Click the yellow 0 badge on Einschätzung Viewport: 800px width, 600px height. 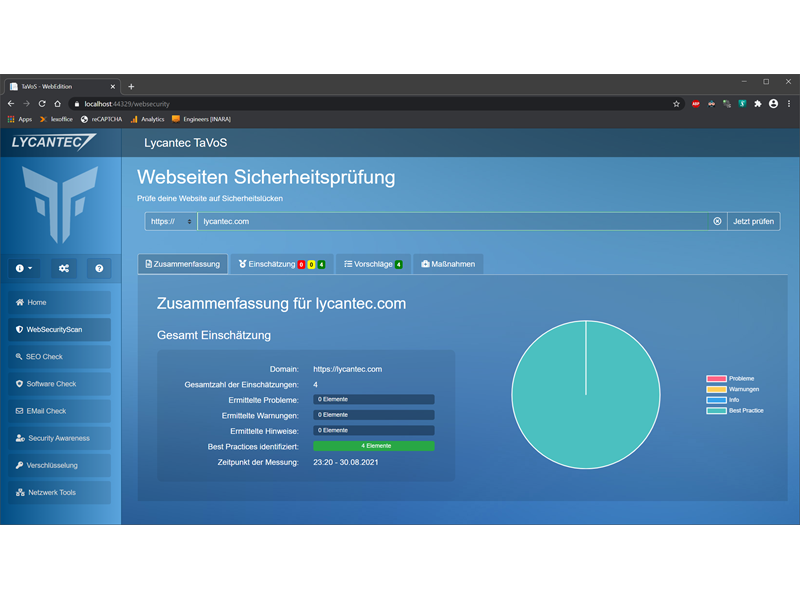click(311, 265)
